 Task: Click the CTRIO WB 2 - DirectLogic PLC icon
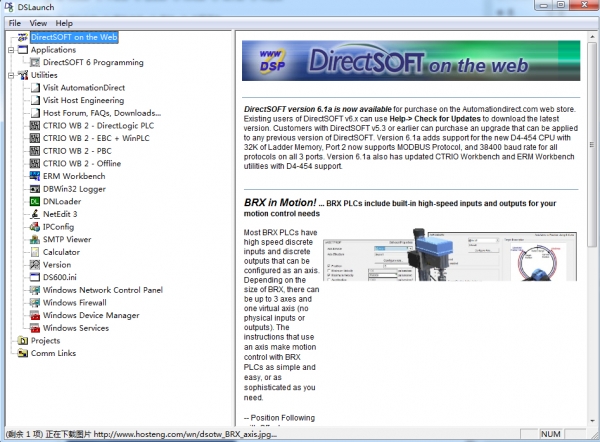tap(35, 126)
